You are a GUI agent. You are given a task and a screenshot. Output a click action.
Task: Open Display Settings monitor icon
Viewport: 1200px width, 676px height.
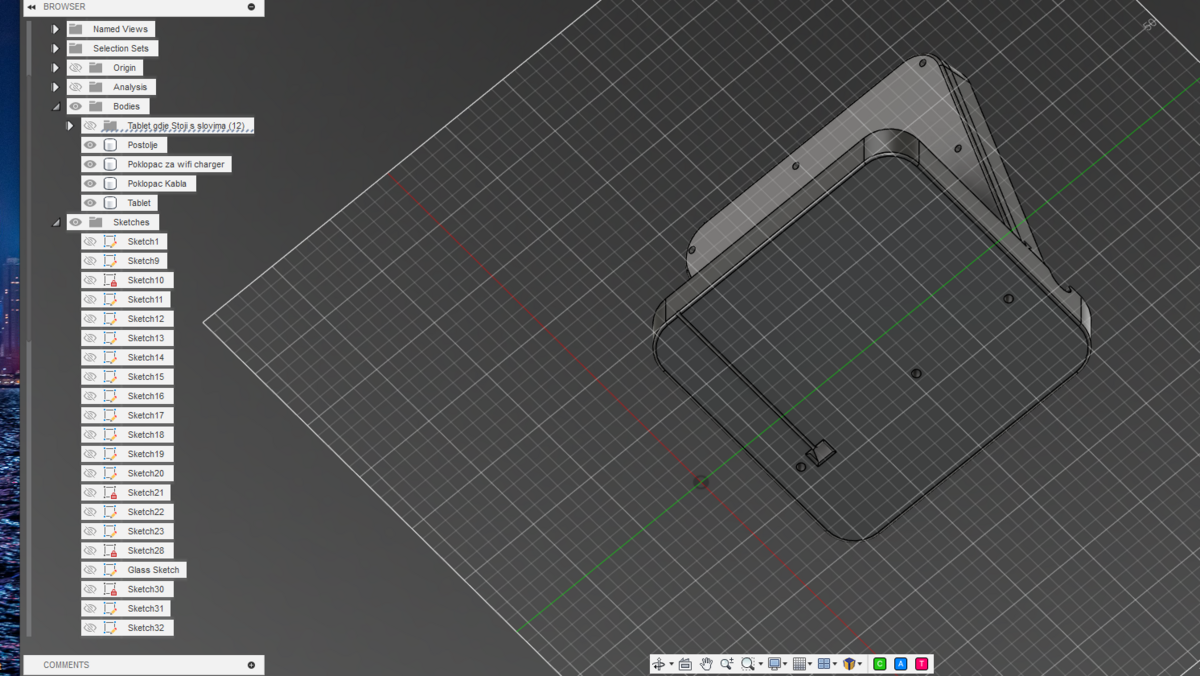774,664
